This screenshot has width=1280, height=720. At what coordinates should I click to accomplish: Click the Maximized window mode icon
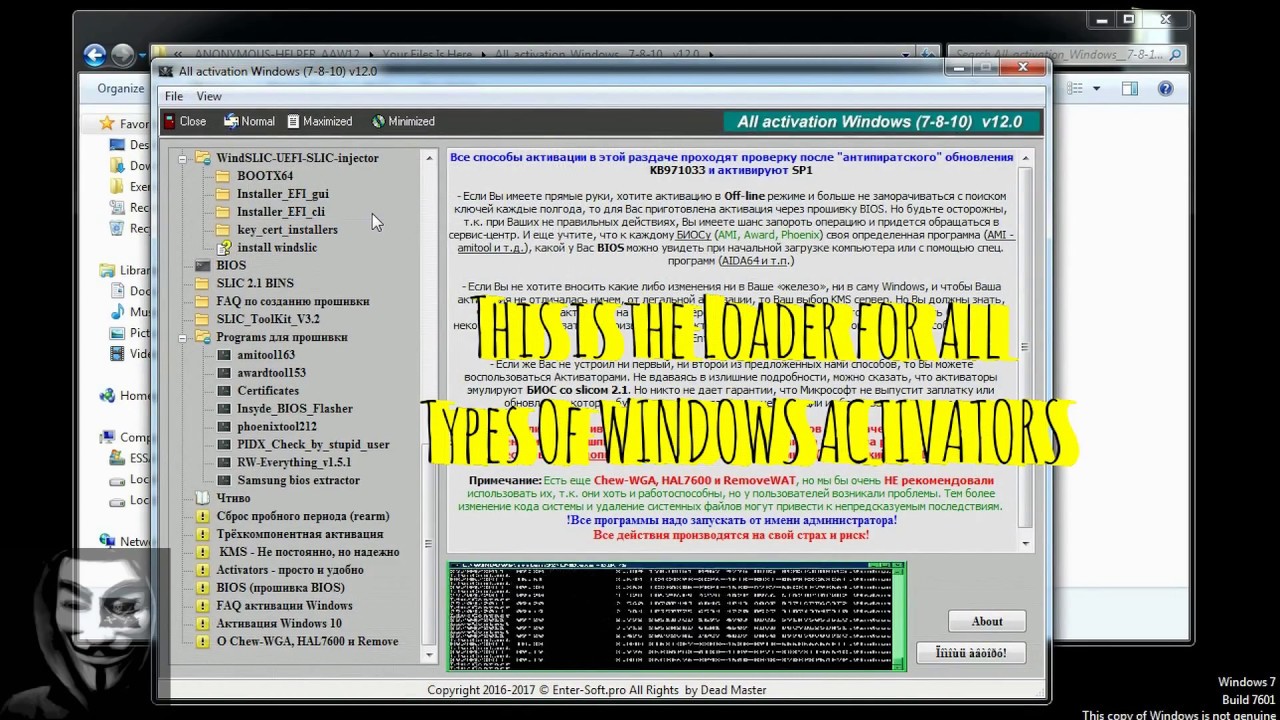coord(293,121)
